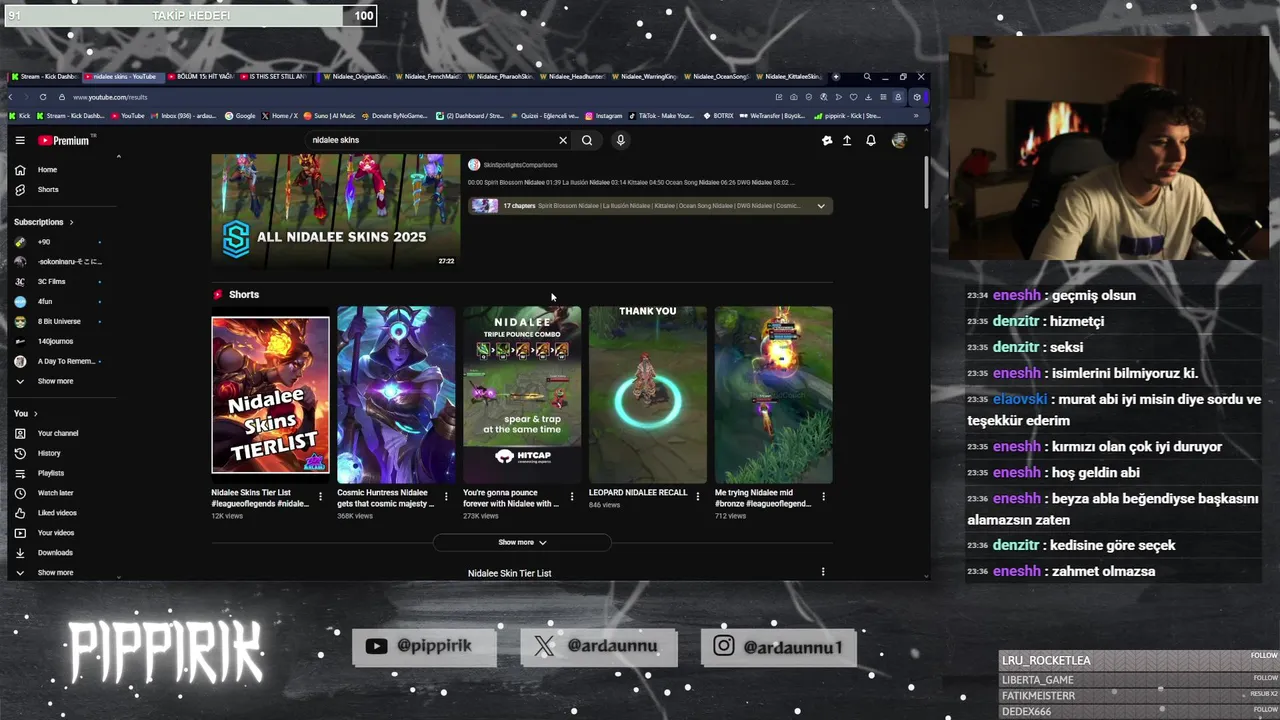The height and width of the screenshot is (720, 1280).
Task: Open the Google bookmark
Action: (x=240, y=116)
